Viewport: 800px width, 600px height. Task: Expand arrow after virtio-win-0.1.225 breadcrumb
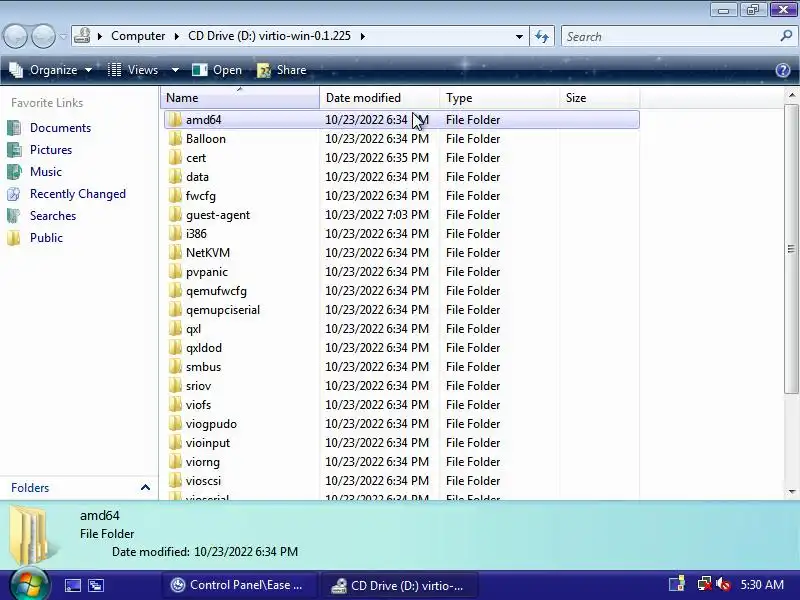click(363, 36)
